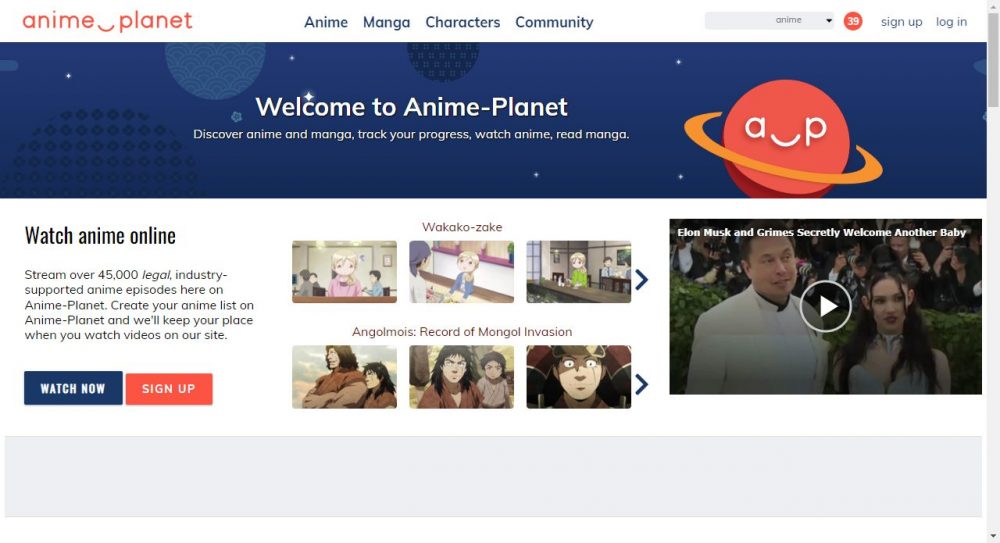The image size is (1000, 543).
Task: Open the red 39 notifications badge
Action: point(853,21)
